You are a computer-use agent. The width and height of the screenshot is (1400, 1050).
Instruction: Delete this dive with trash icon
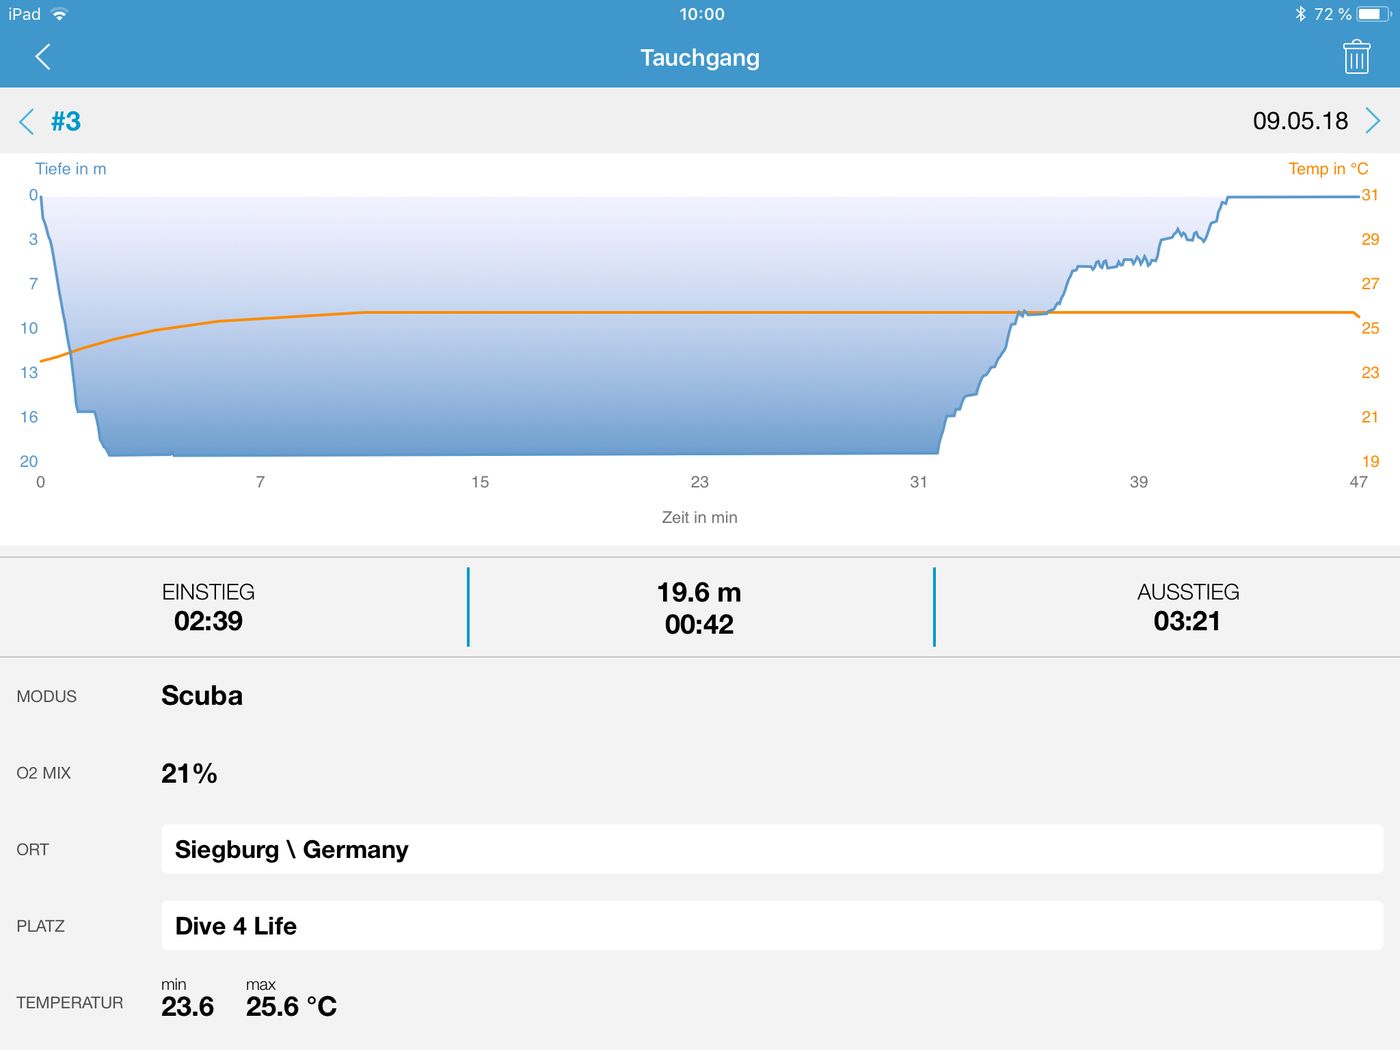(1356, 57)
